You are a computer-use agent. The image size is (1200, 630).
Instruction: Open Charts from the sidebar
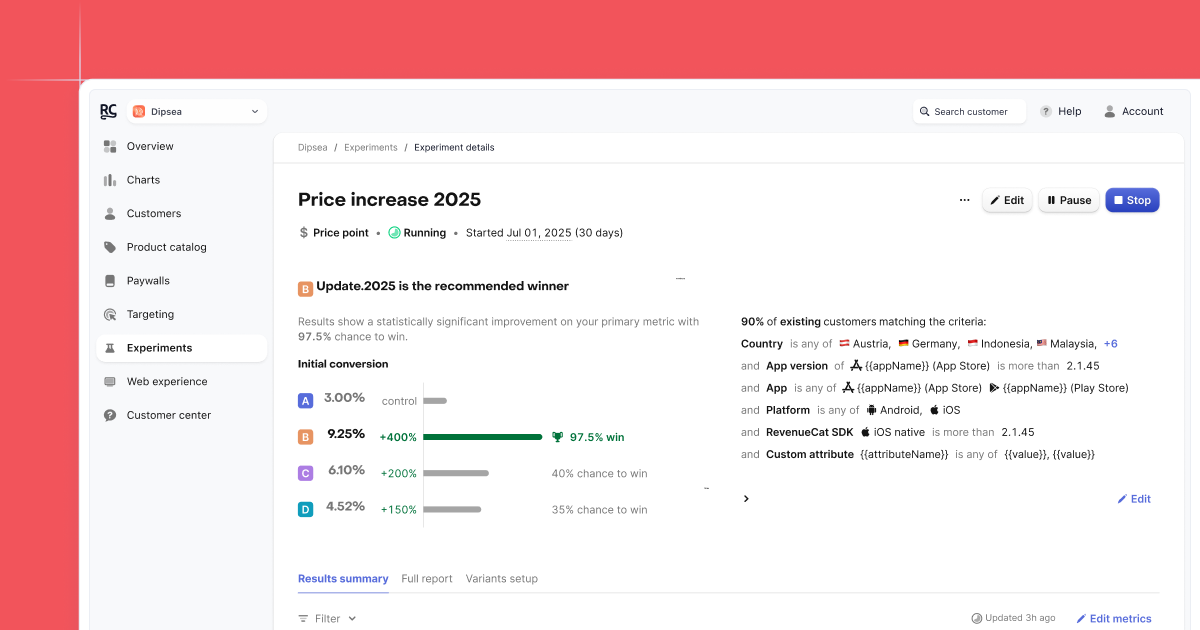[x=143, y=180]
